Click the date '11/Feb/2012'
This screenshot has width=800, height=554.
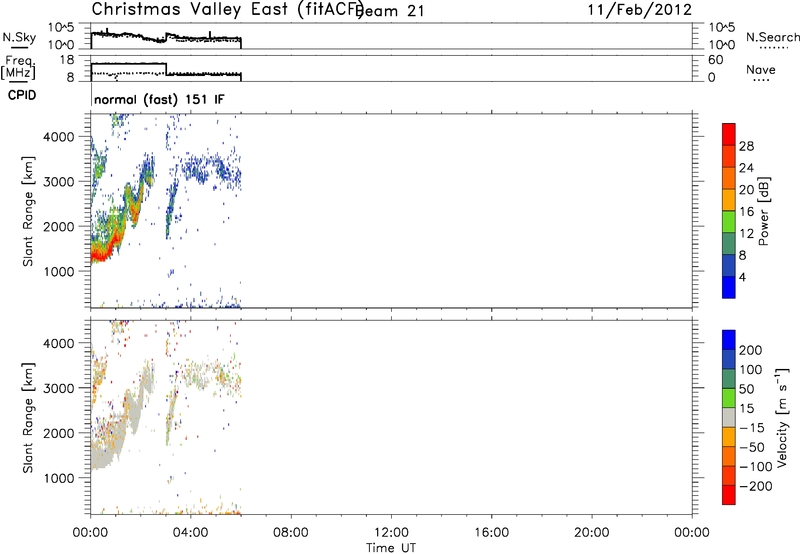point(640,10)
